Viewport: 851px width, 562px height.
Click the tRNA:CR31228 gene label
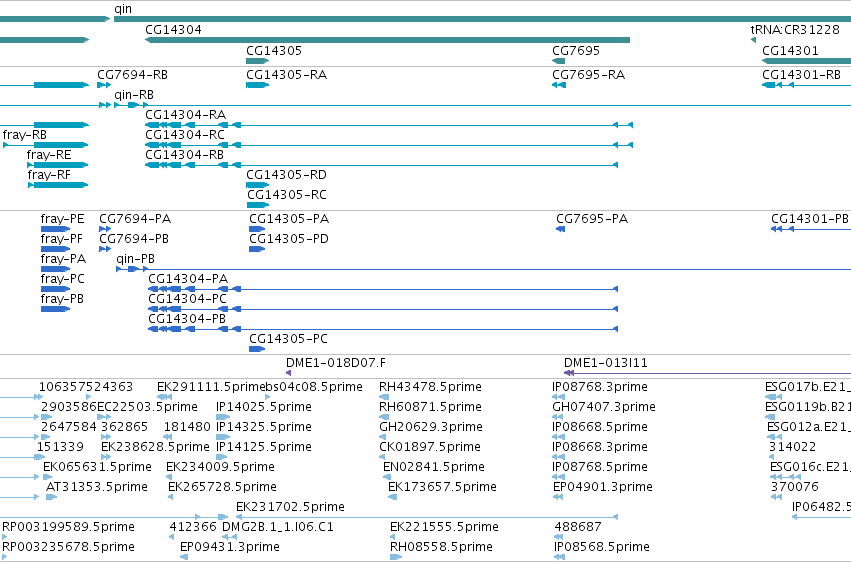click(x=795, y=29)
